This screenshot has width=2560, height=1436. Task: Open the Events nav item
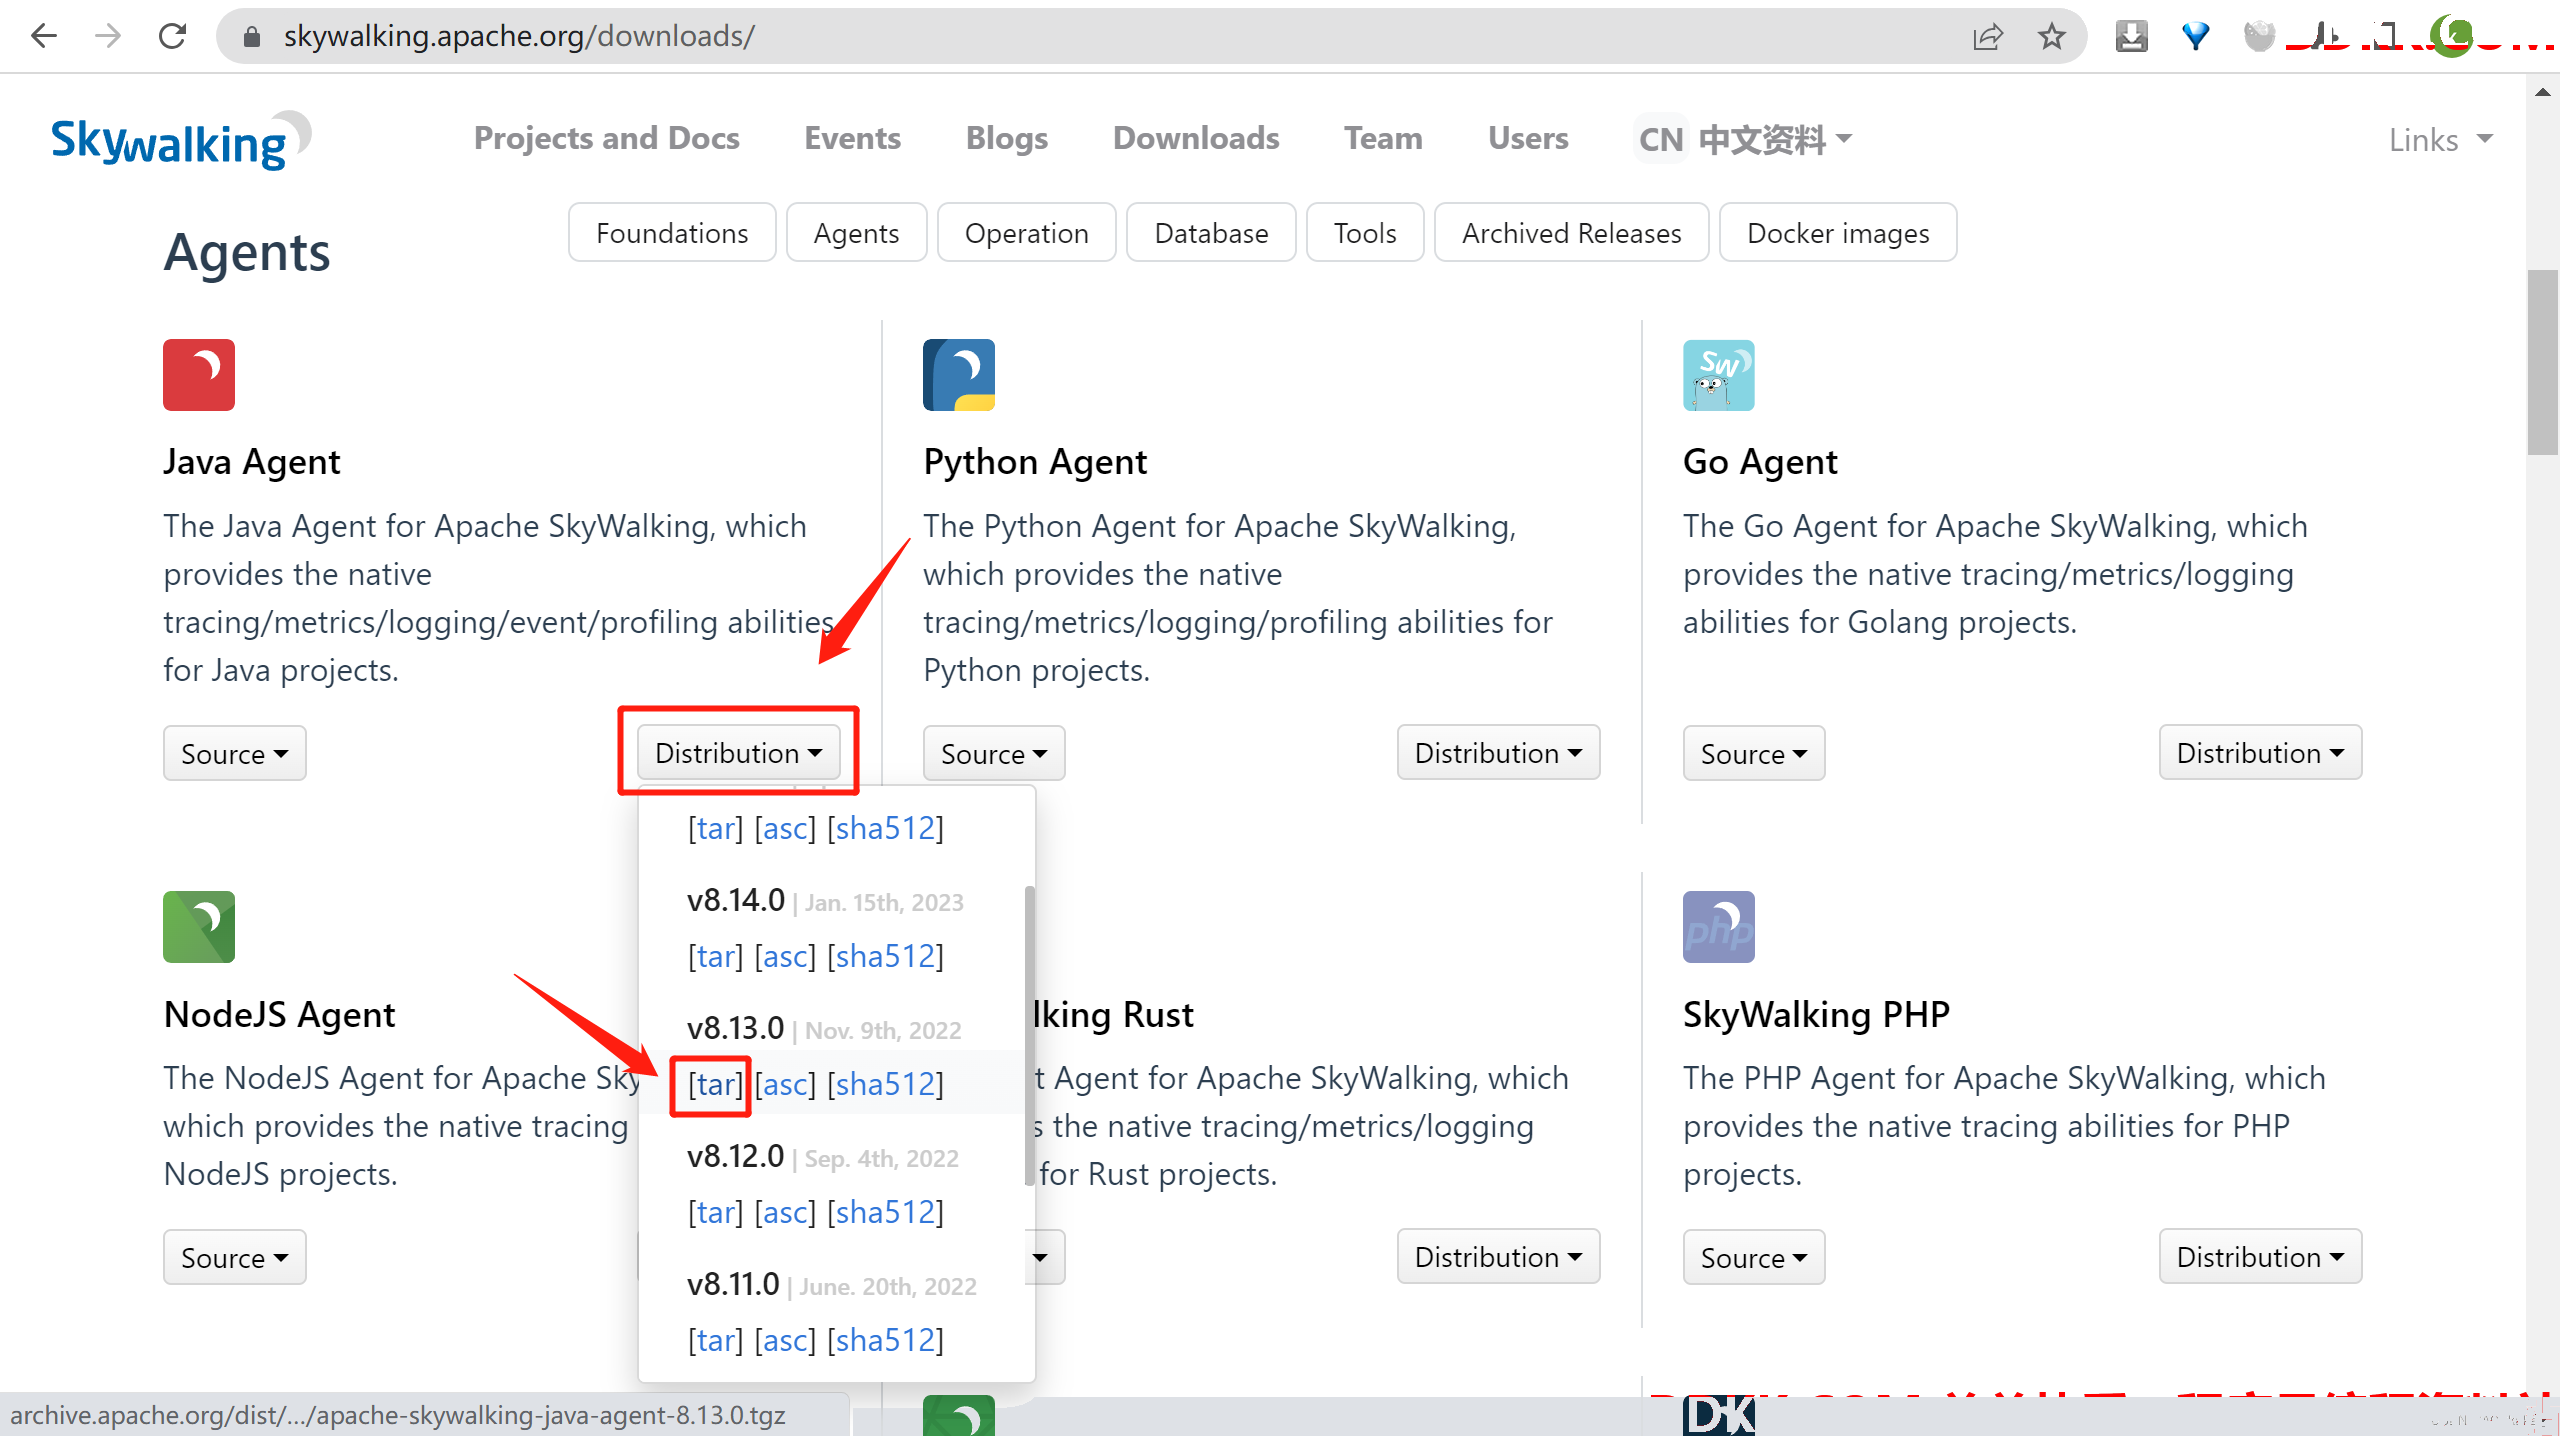(x=852, y=138)
